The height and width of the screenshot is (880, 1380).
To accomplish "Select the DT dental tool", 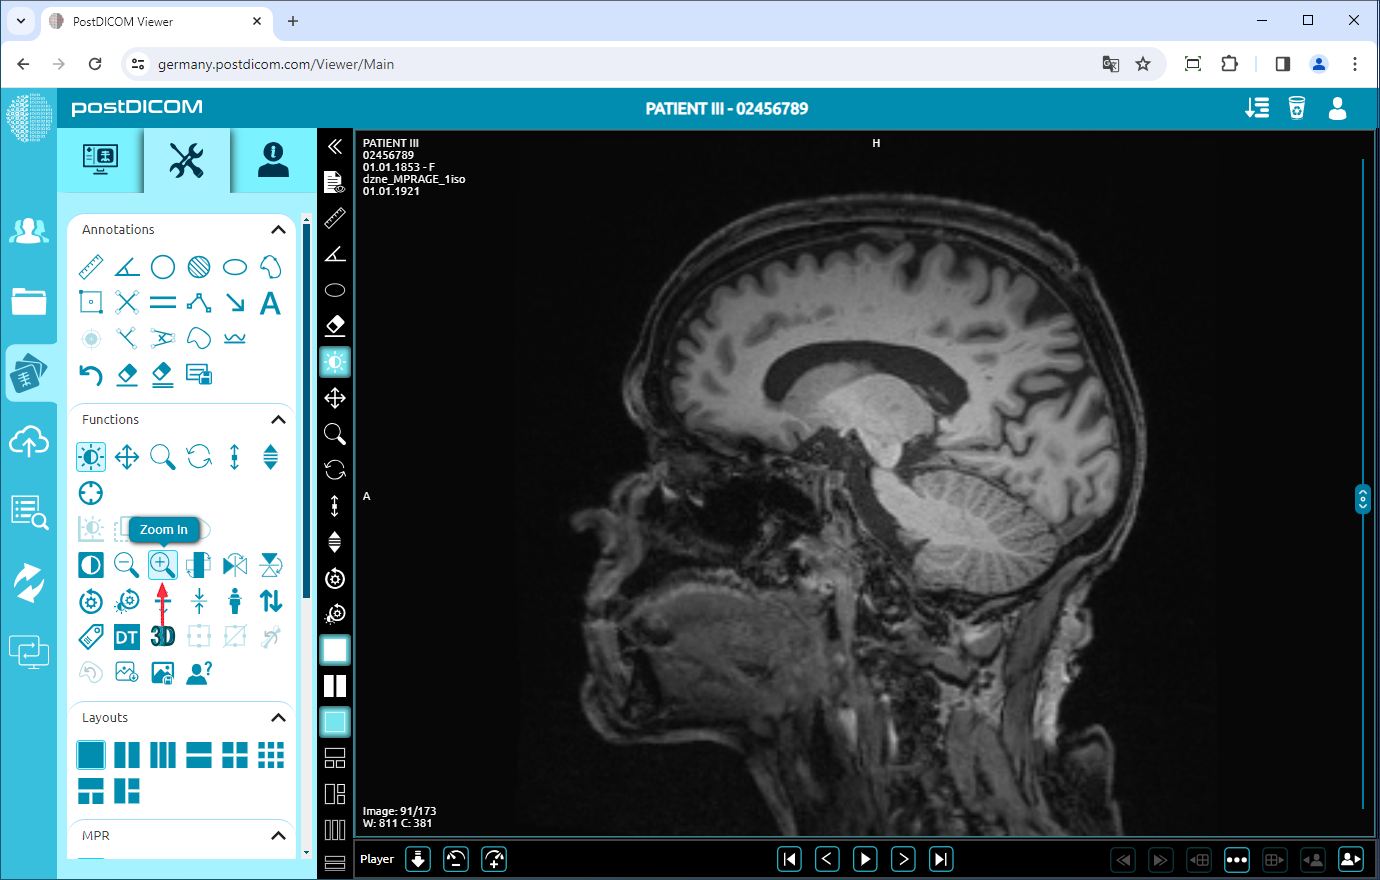I will (x=127, y=636).
